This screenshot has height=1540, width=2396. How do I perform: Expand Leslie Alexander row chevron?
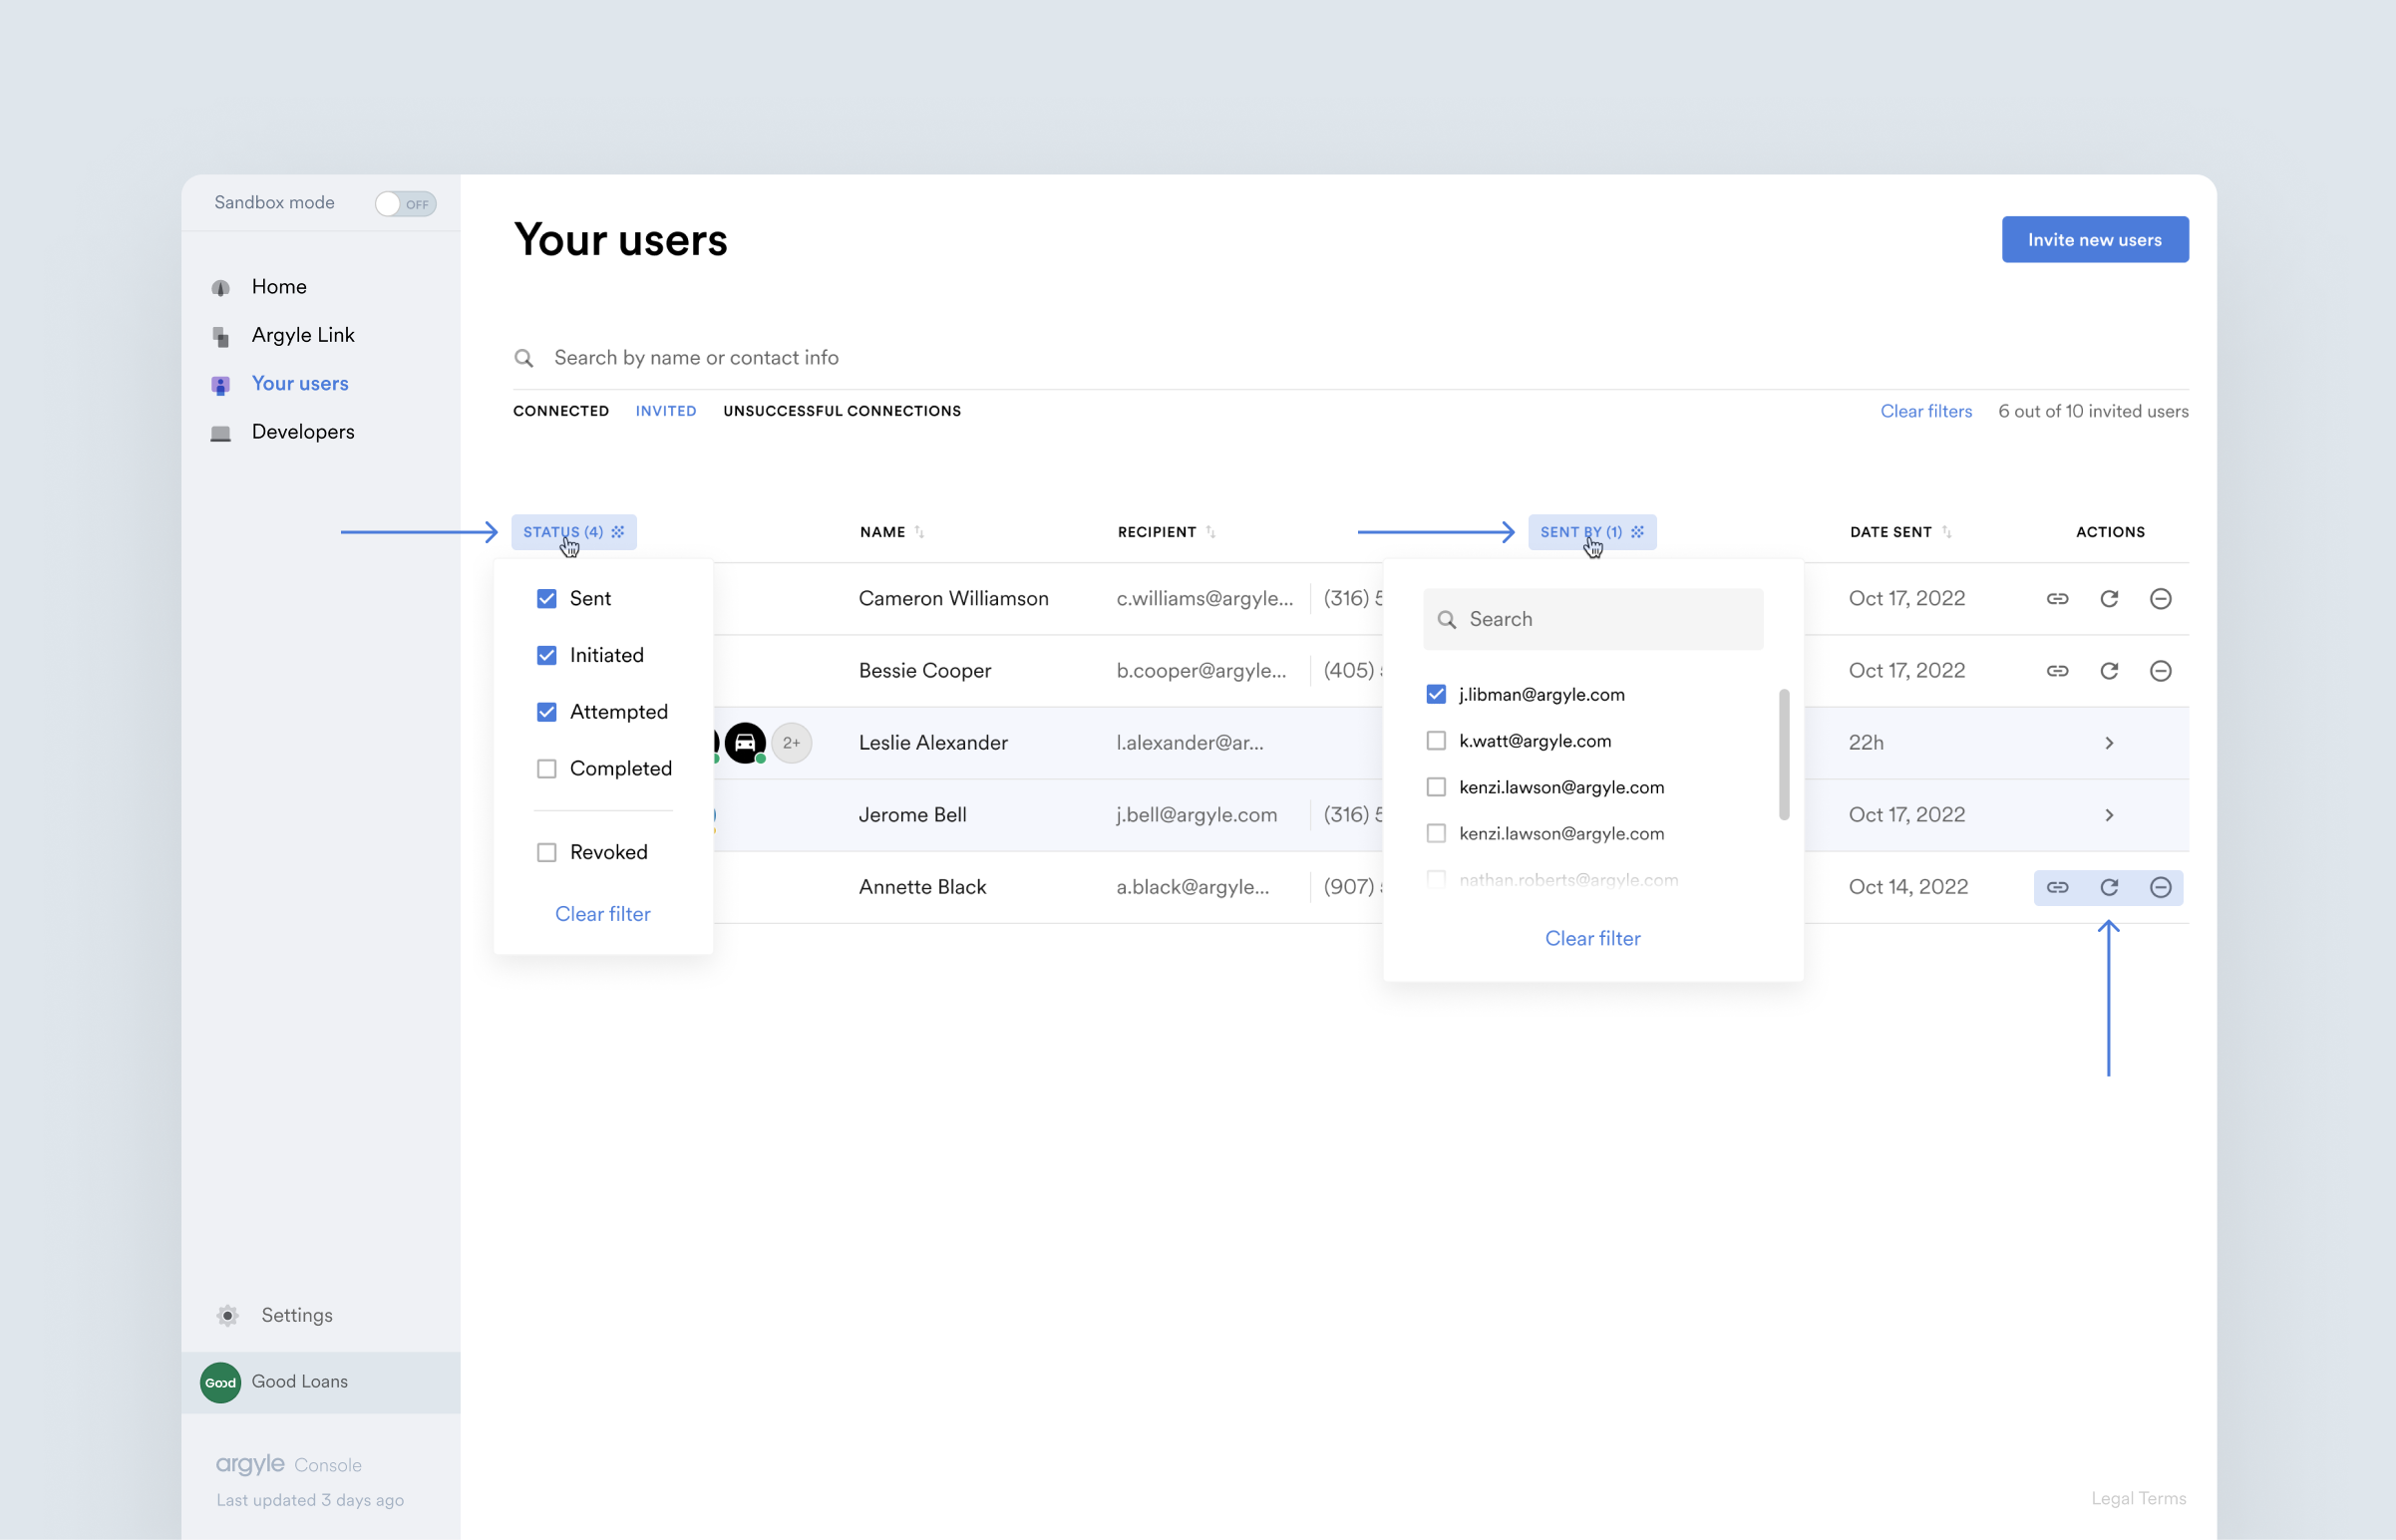coord(2109,743)
